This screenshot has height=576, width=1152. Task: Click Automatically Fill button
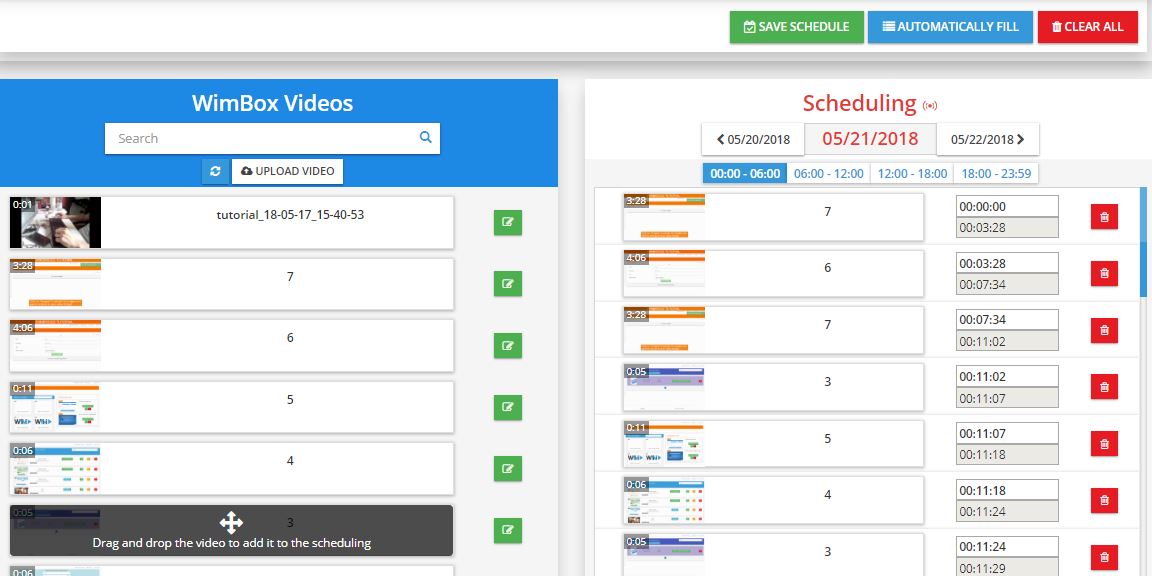(950, 27)
